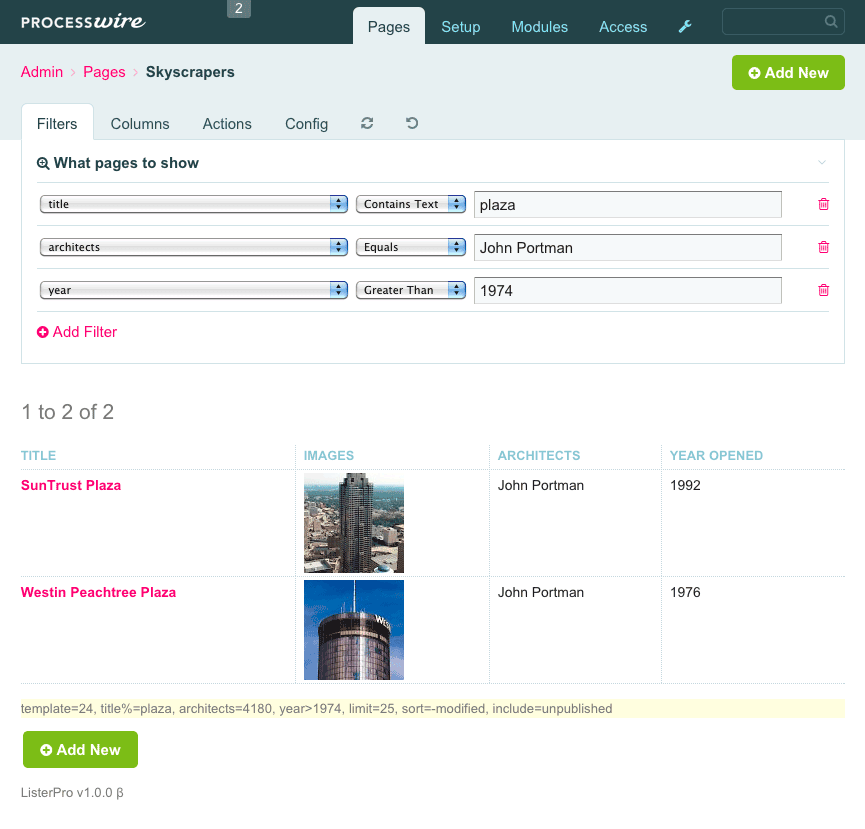Click the top Add New button
The image size is (865, 829).
coord(788,72)
